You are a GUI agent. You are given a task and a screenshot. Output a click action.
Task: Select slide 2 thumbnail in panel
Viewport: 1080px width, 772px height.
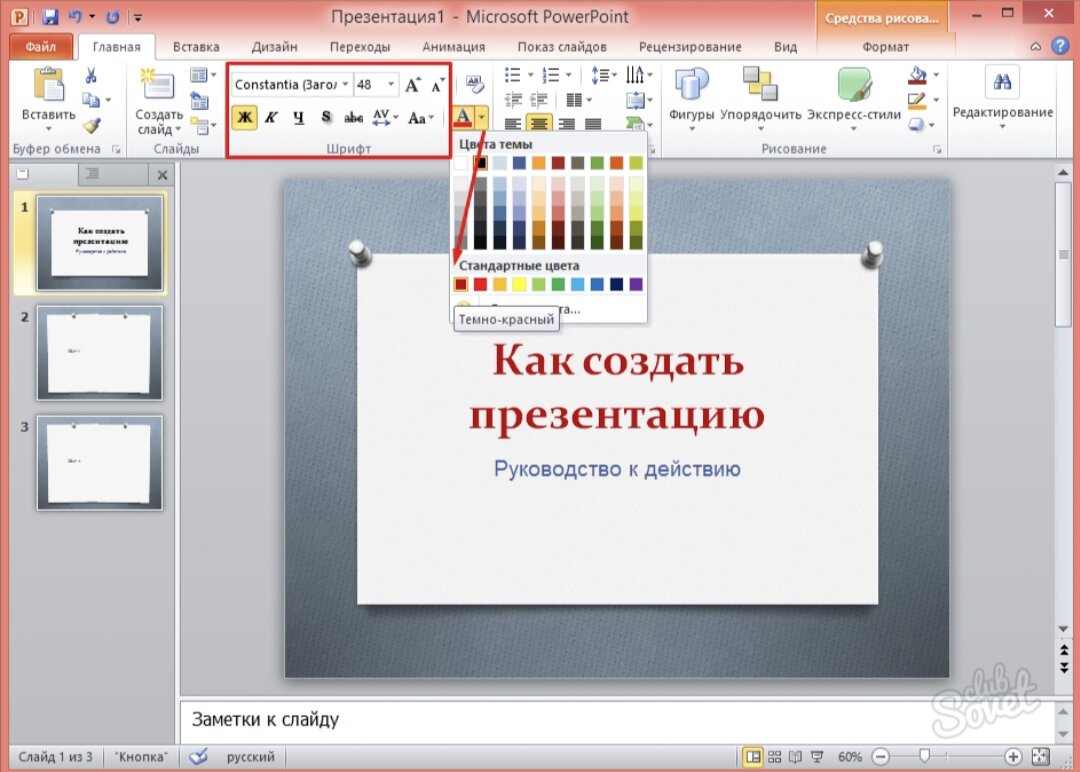(x=99, y=352)
